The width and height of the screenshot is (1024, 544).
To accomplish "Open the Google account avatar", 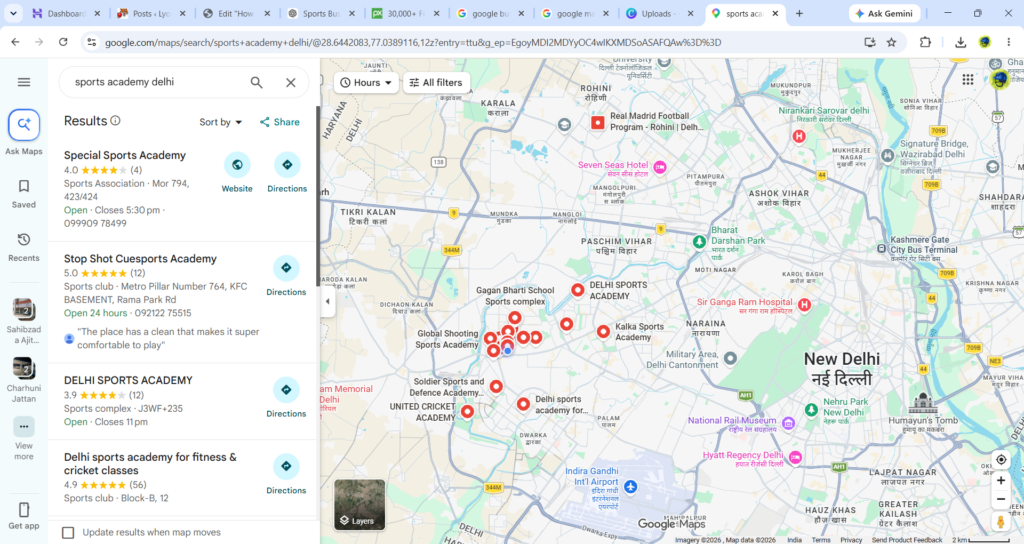I will pyautogui.click(x=1000, y=80).
